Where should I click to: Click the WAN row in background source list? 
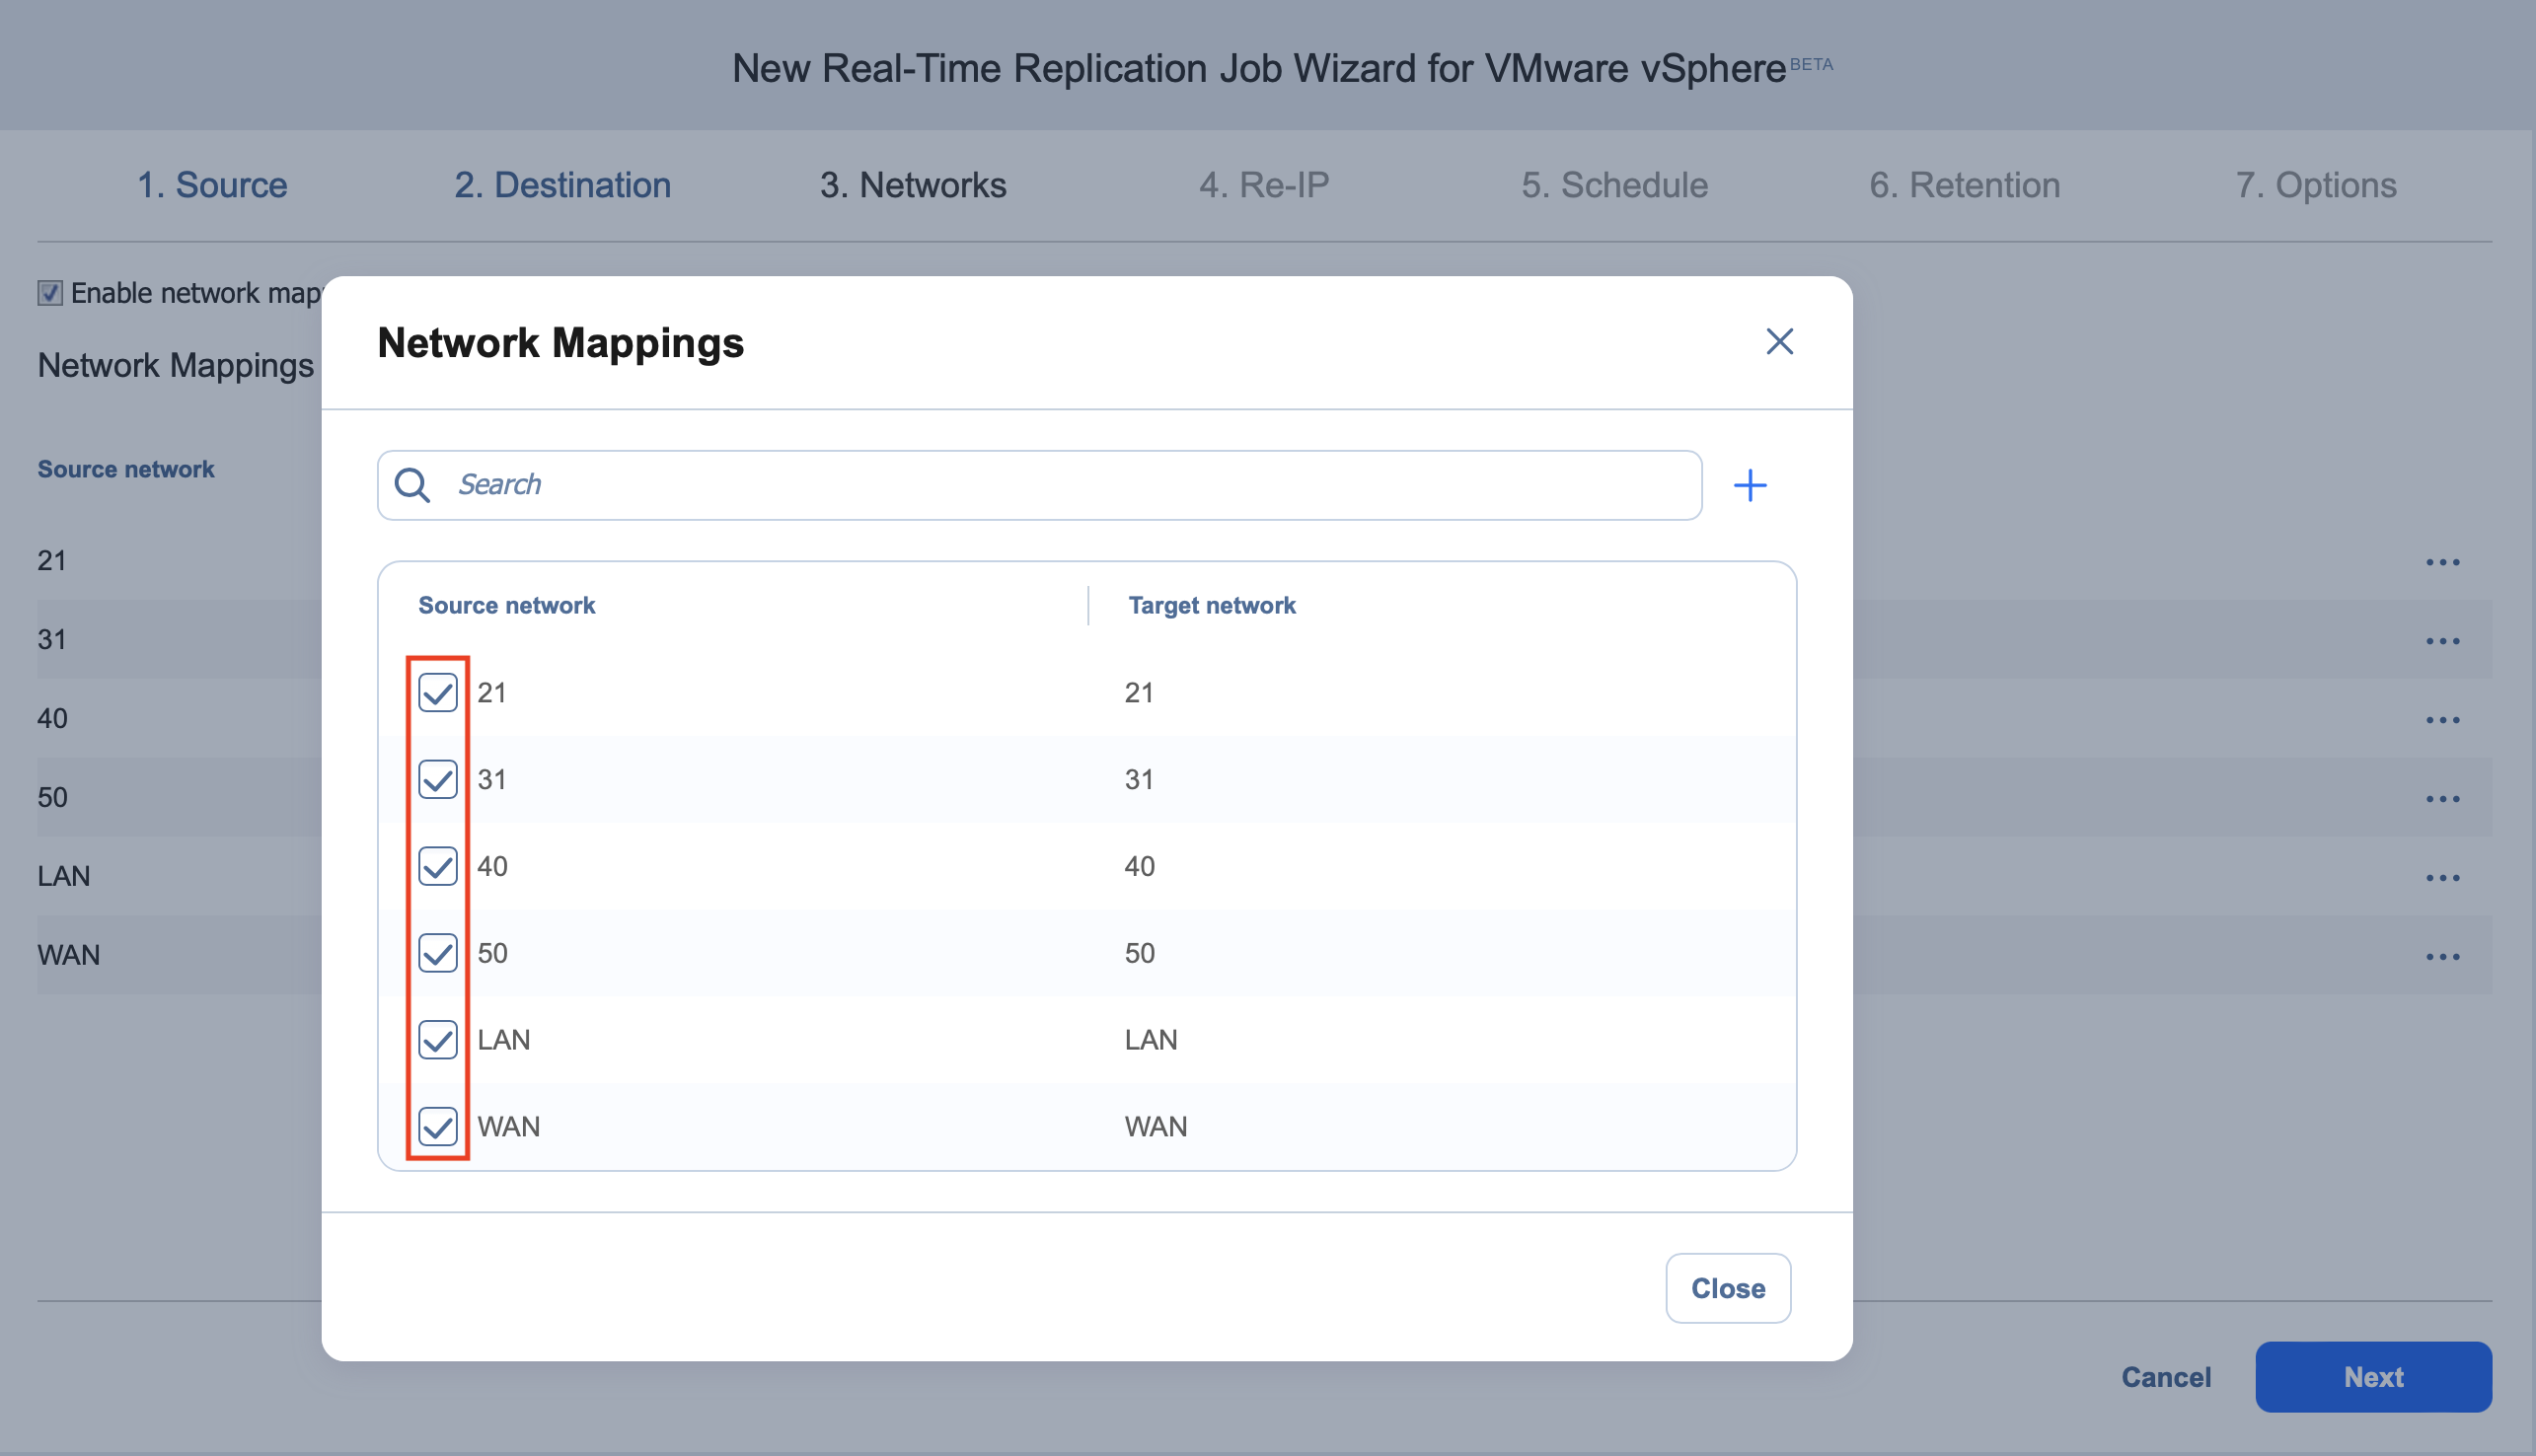[x=69, y=956]
